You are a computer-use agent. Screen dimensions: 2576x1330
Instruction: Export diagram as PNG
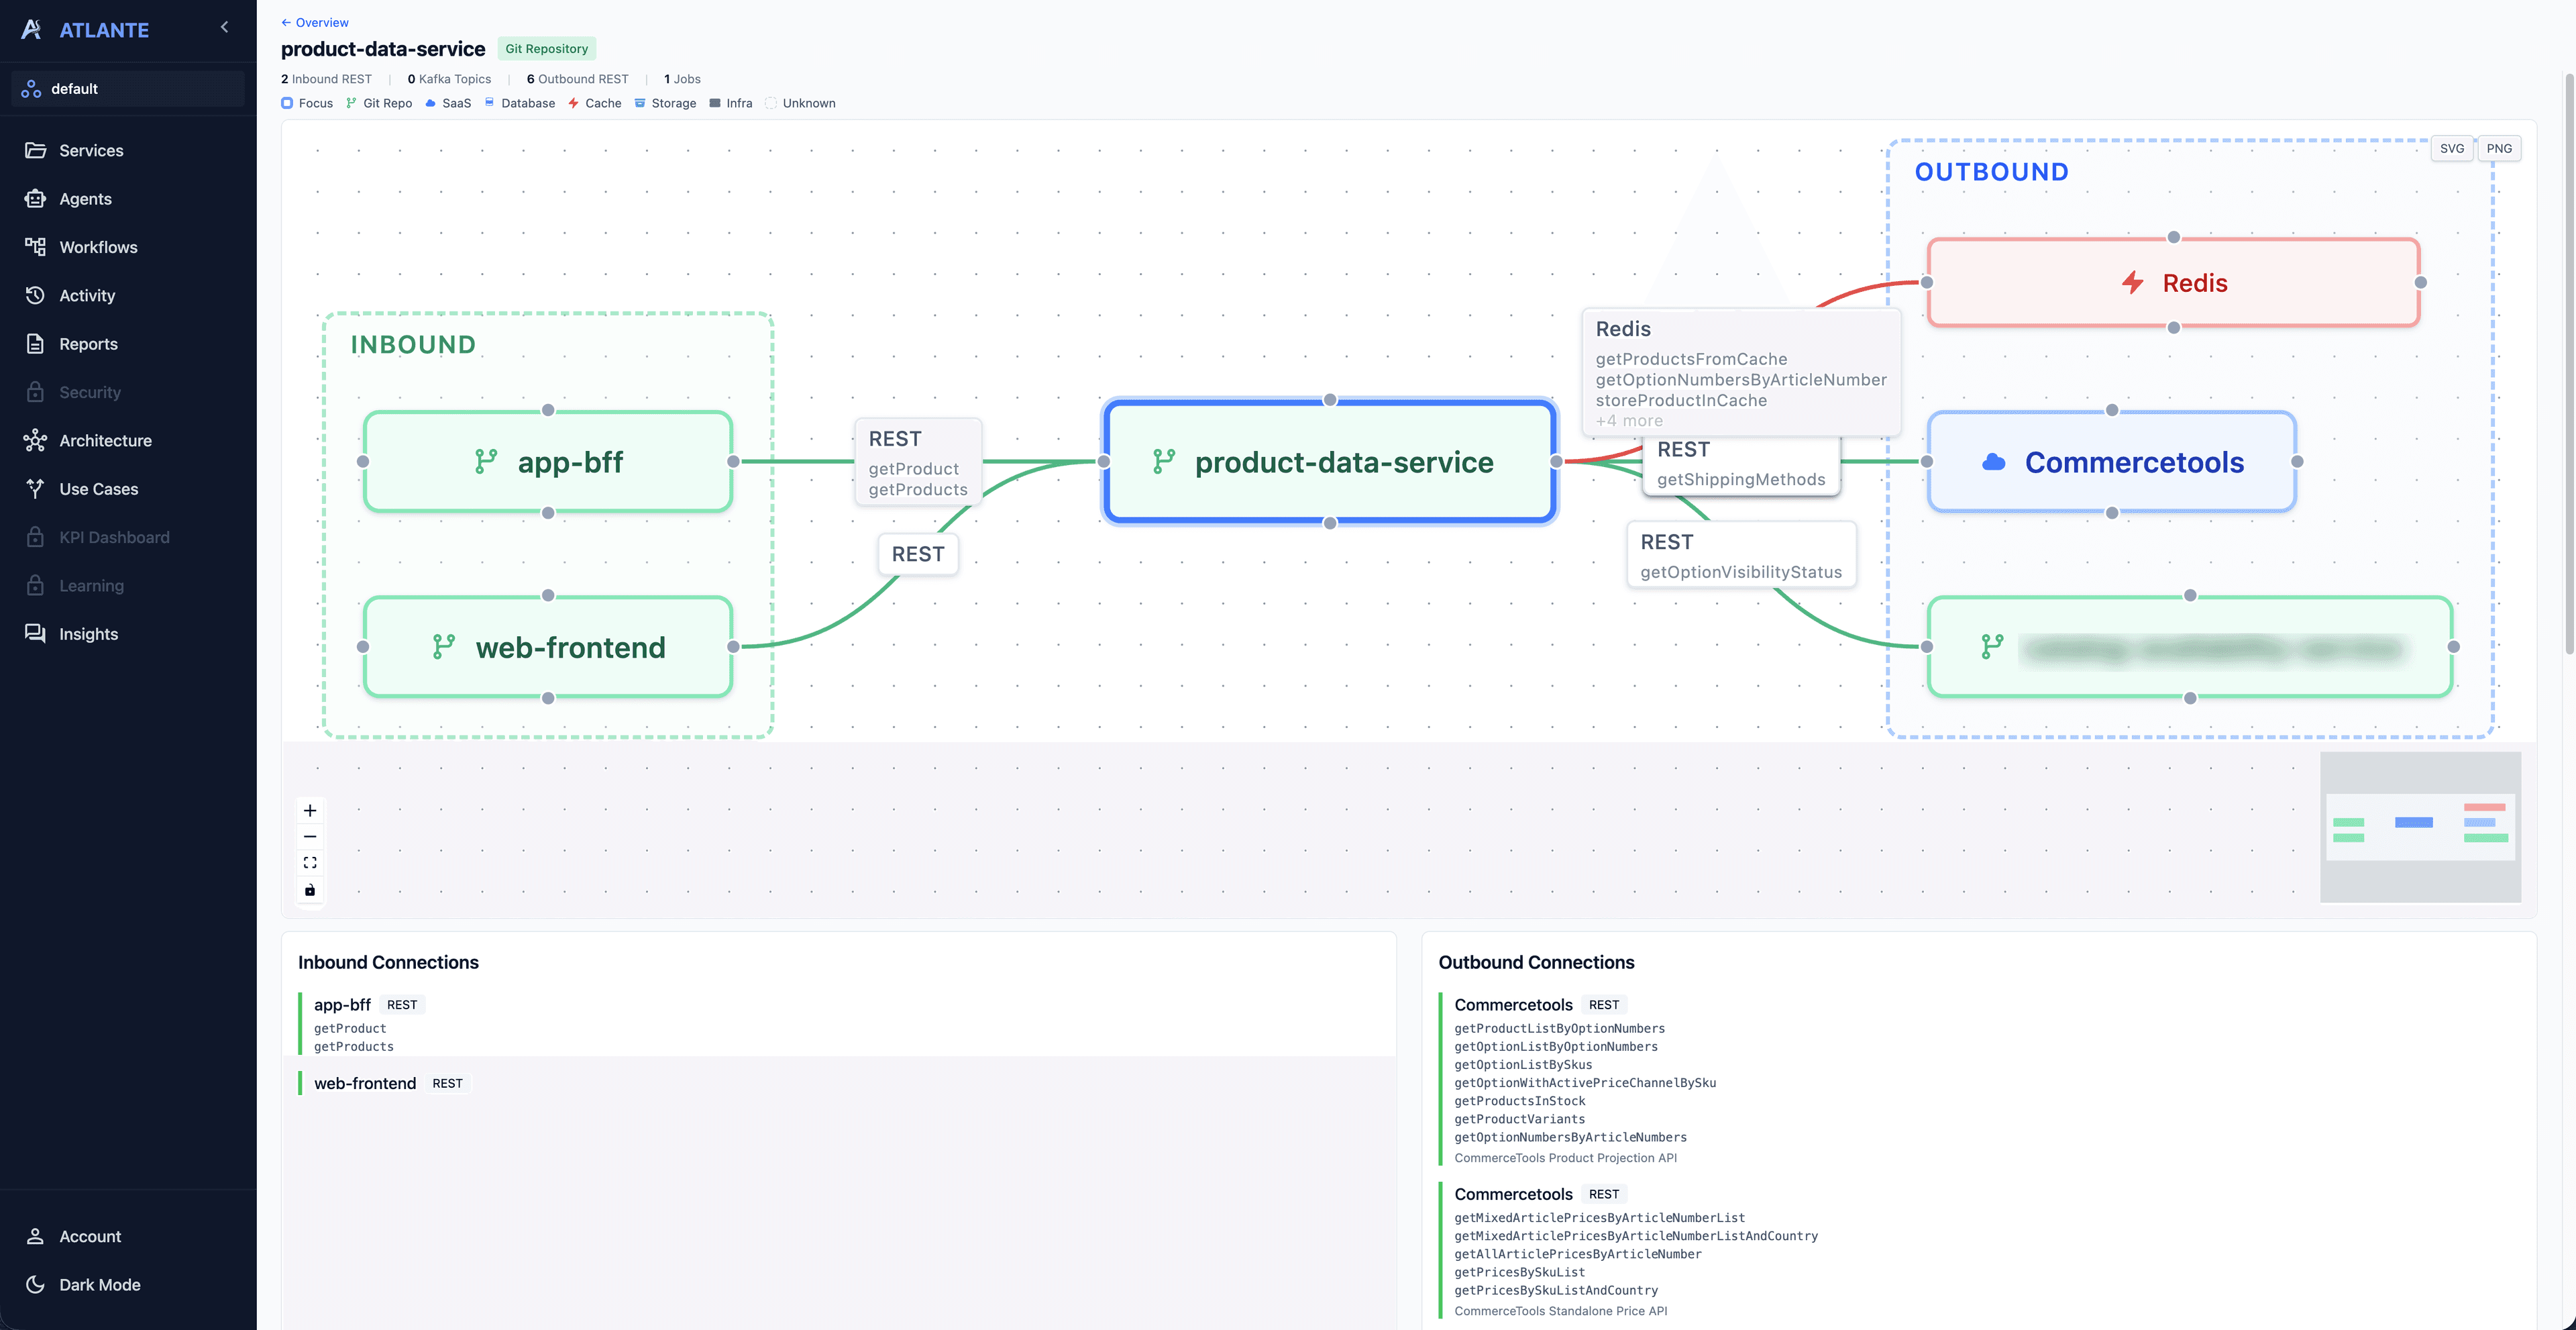[x=2498, y=148]
